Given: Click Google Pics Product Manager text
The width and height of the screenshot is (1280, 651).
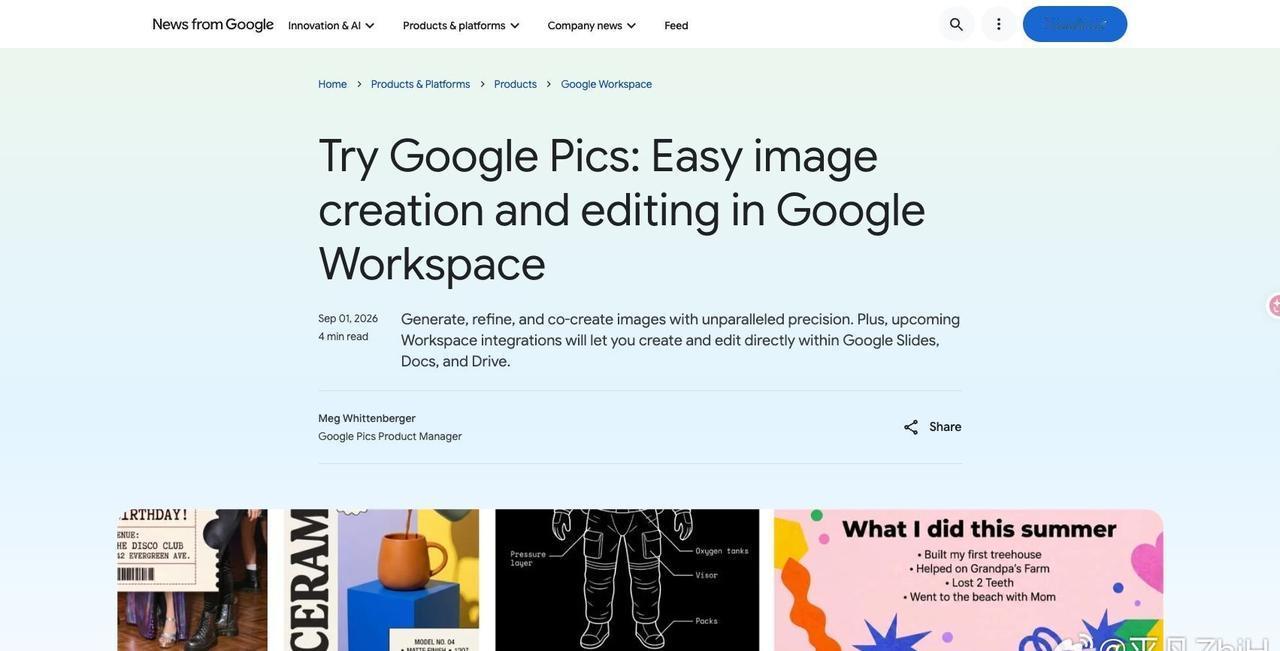Looking at the screenshot, I should pyautogui.click(x=390, y=436).
